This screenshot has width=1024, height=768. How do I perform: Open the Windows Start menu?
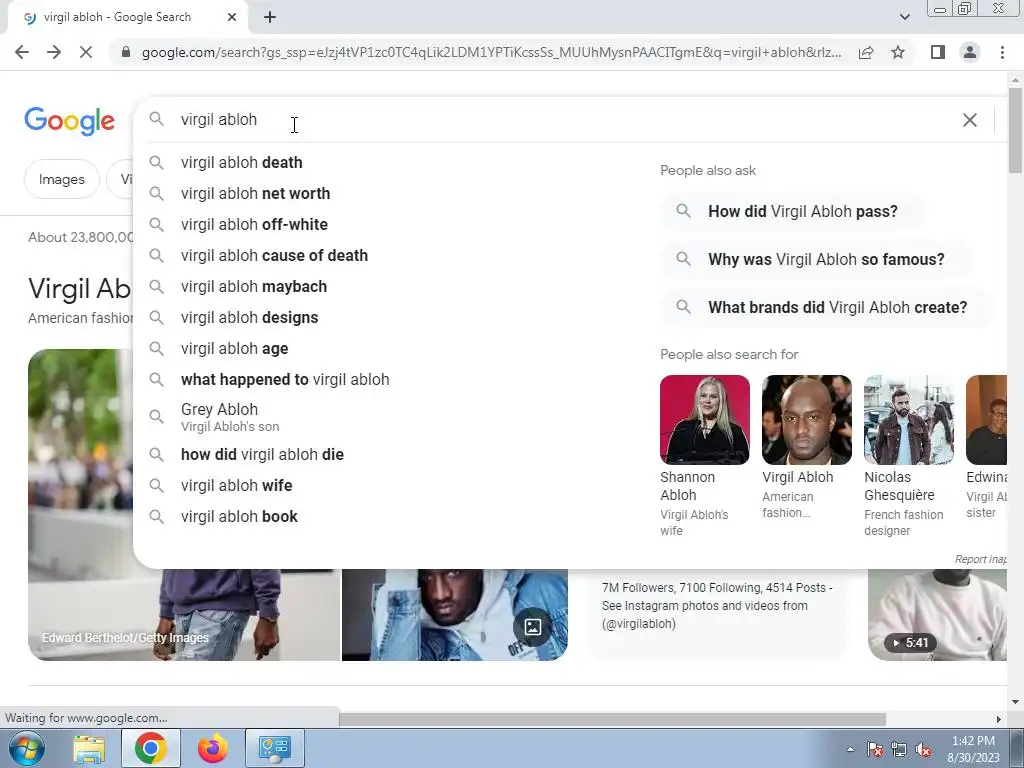click(25, 748)
